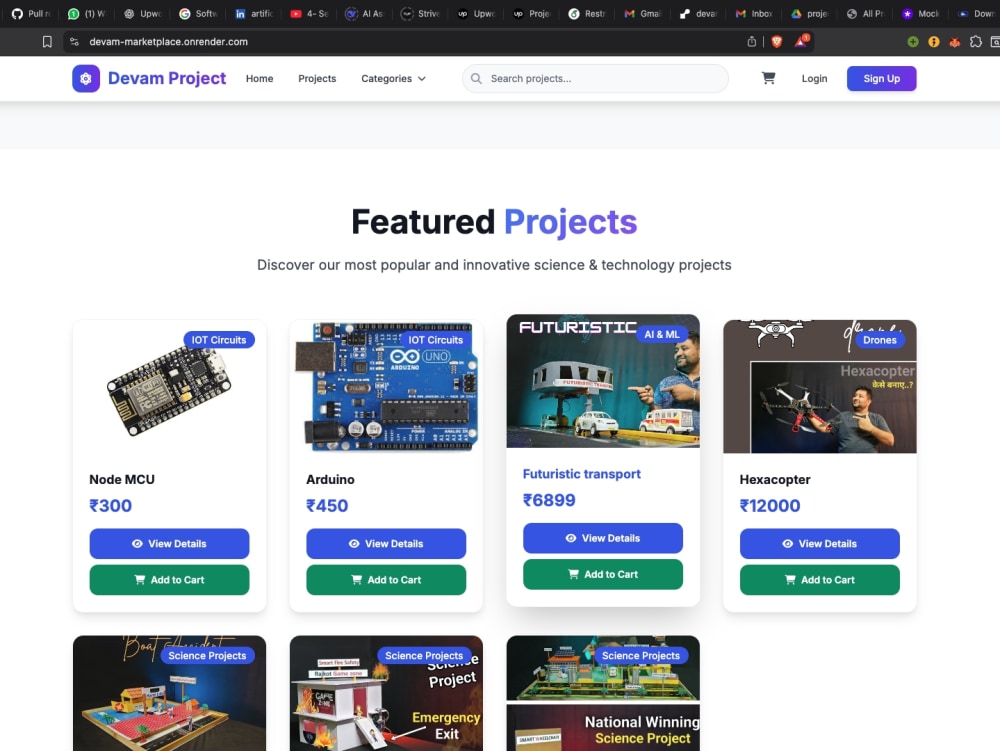
Task: Switch to the WhatsApp browser tab
Action: pos(86,13)
